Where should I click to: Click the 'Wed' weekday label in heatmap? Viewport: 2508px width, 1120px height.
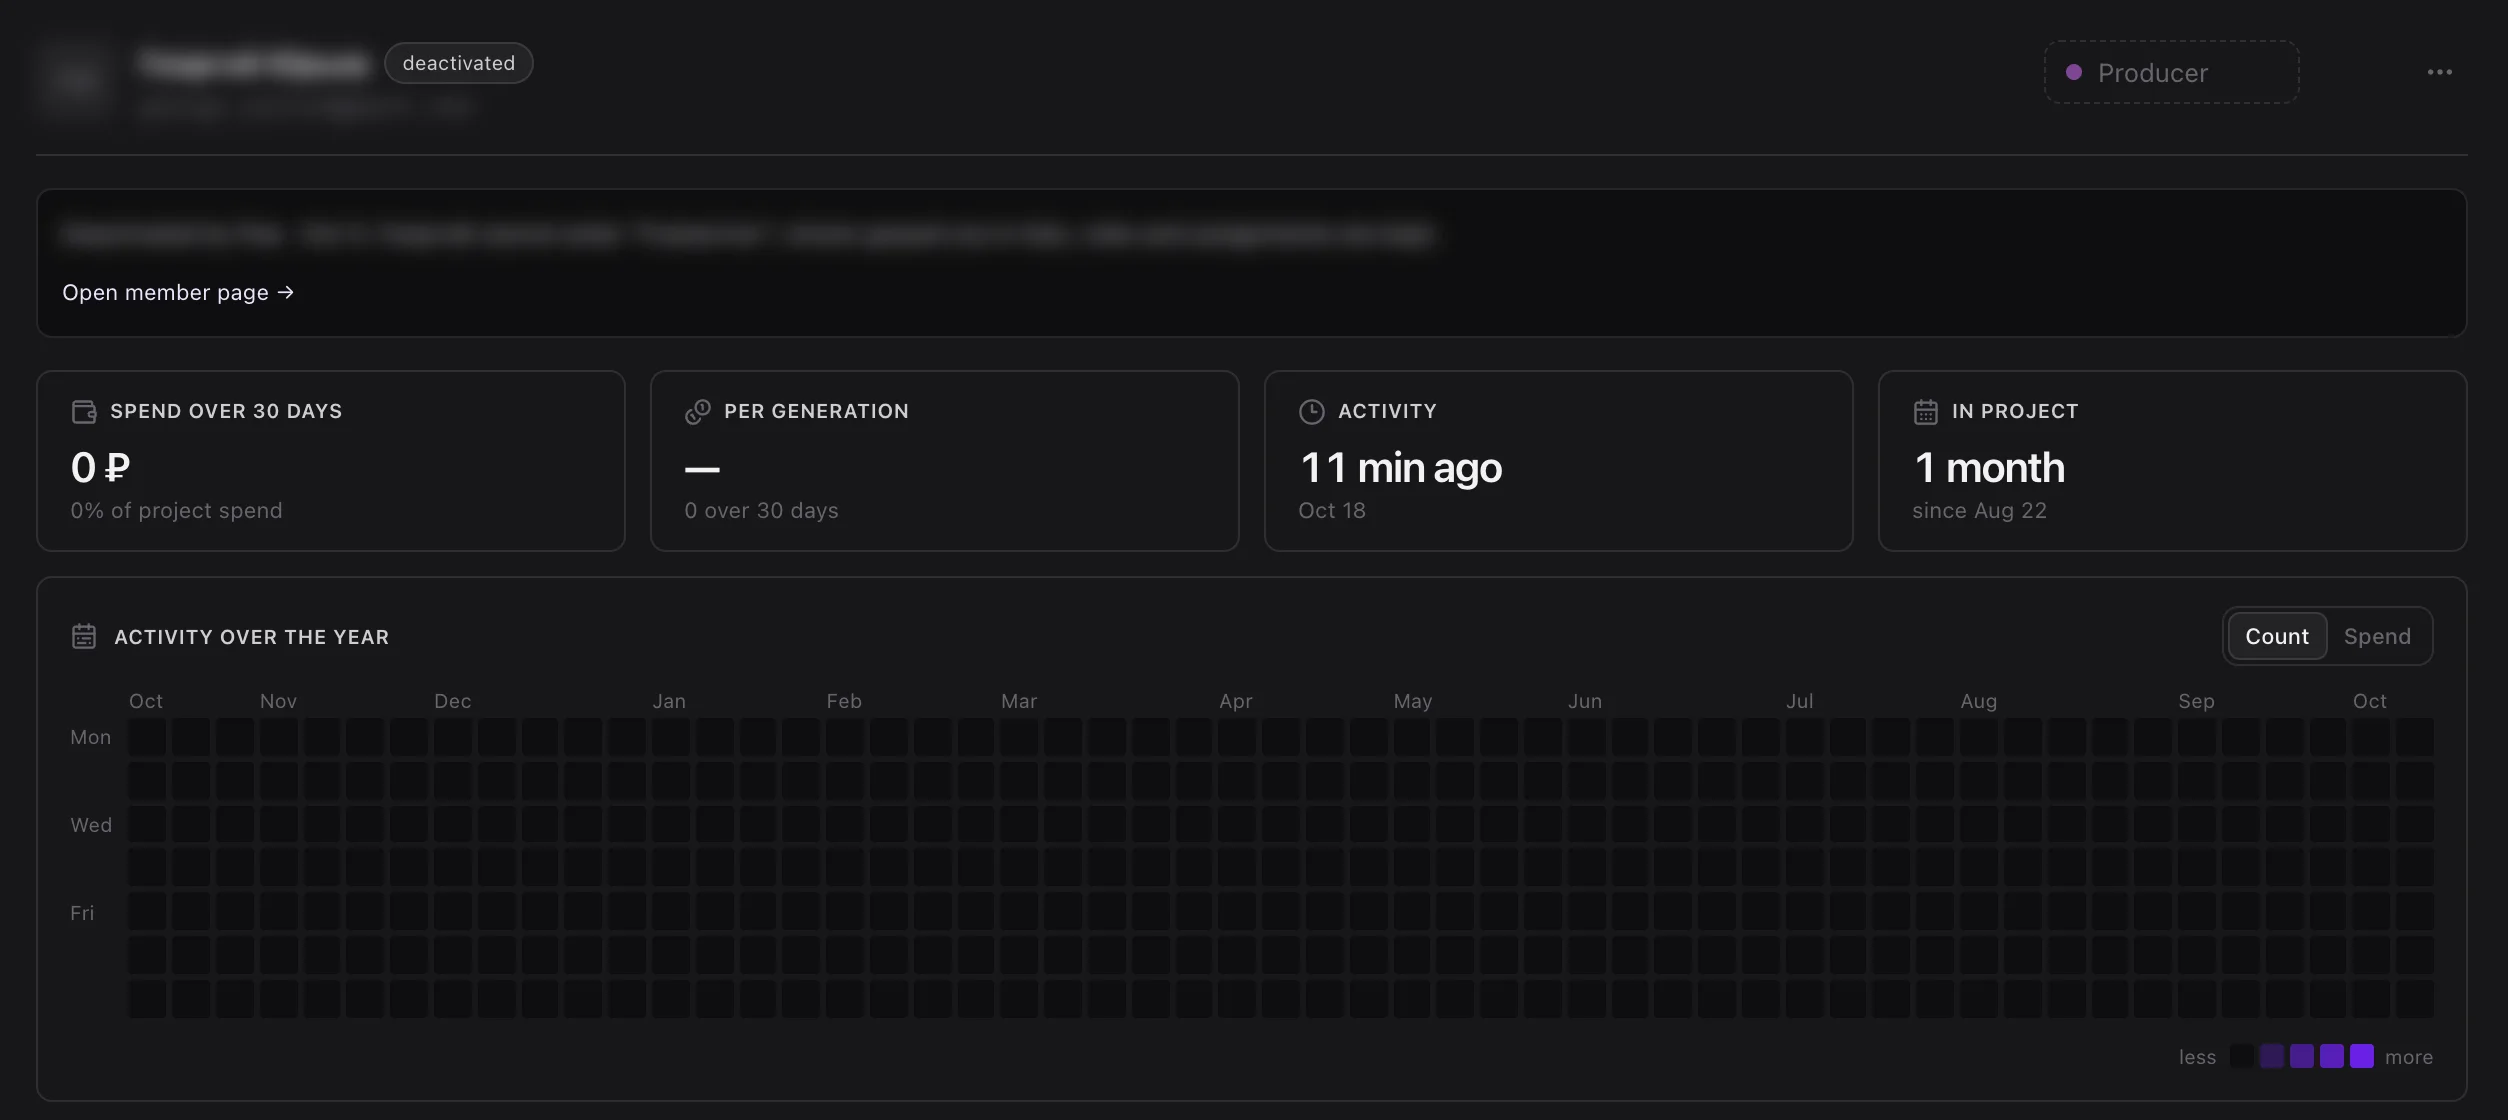[91, 825]
